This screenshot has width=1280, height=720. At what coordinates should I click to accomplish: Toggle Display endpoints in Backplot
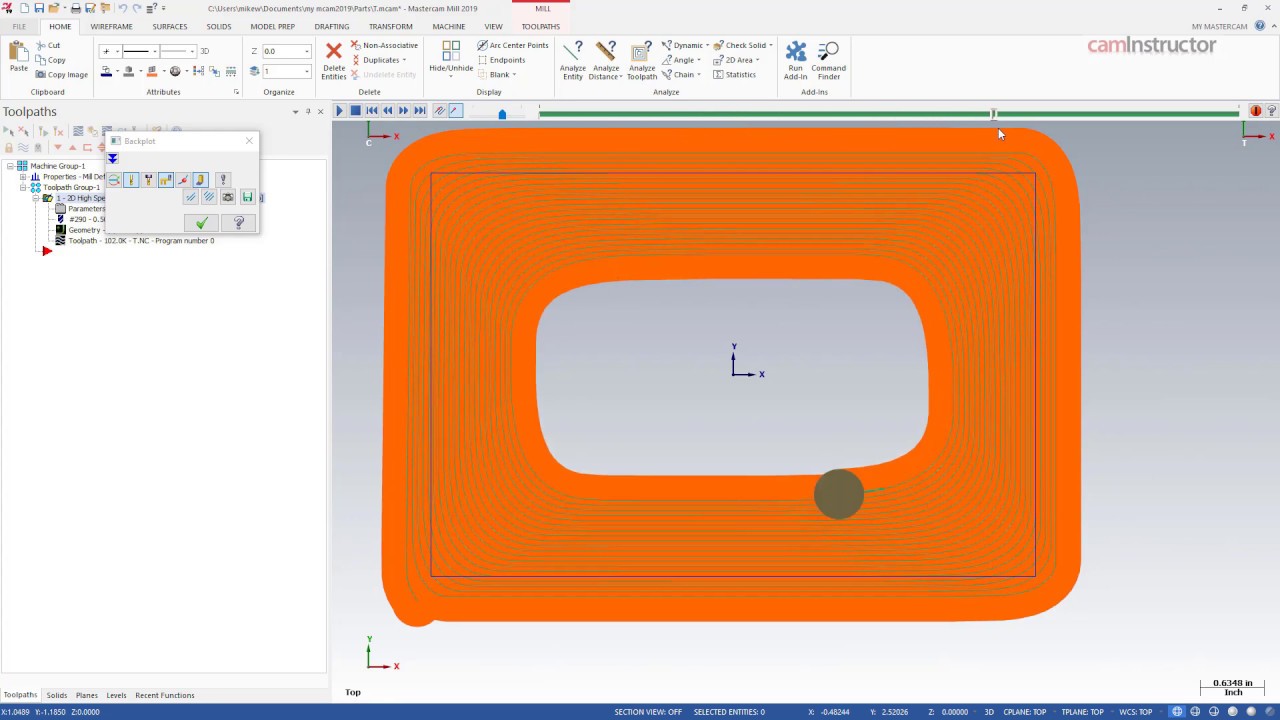click(x=183, y=180)
